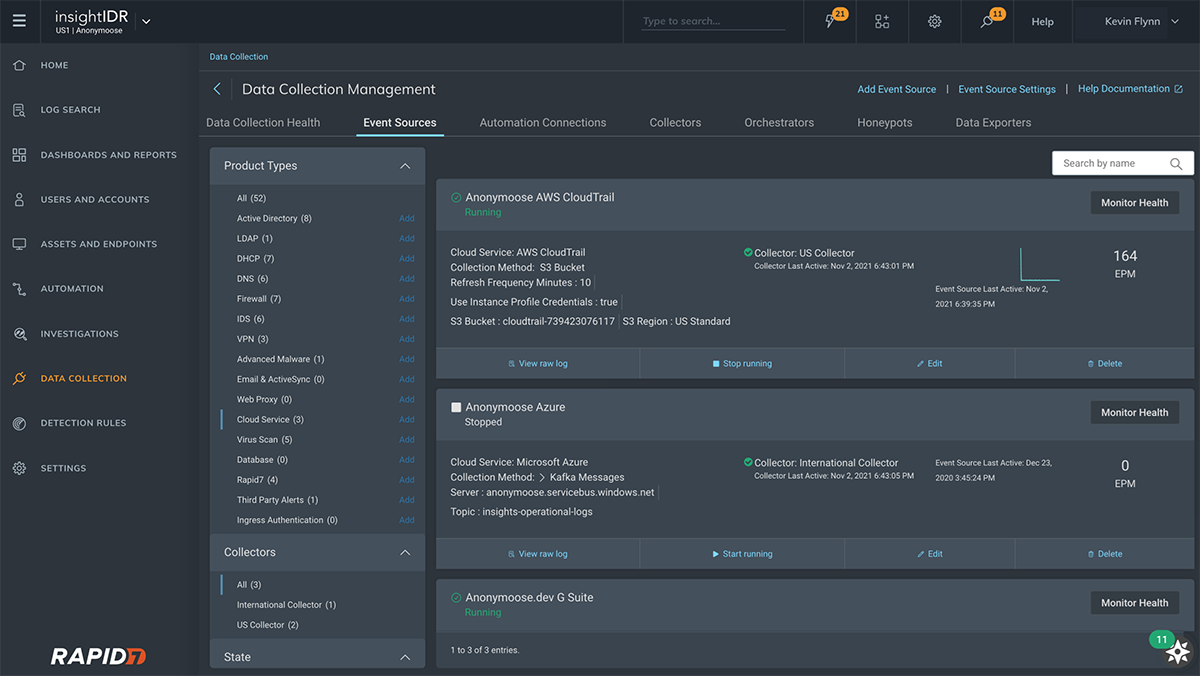This screenshot has width=1200, height=676.
Task: Open Help Documentation link
Action: 1124,89
